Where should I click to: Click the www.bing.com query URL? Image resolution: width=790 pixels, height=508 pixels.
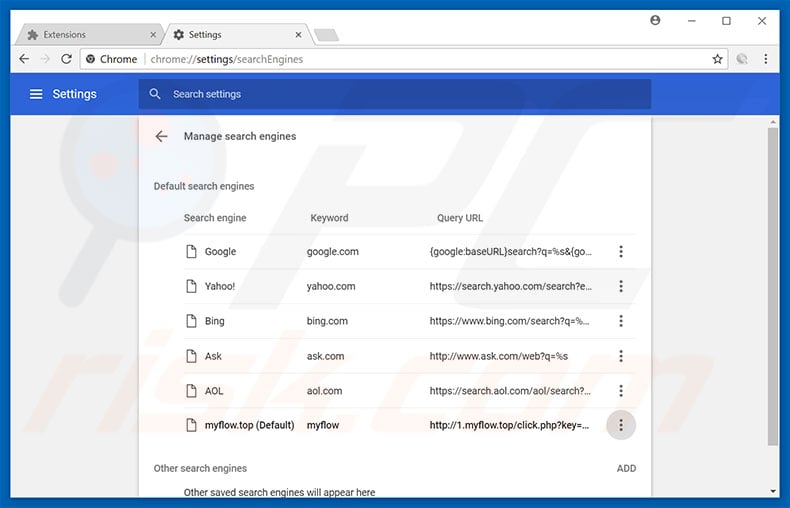(509, 321)
